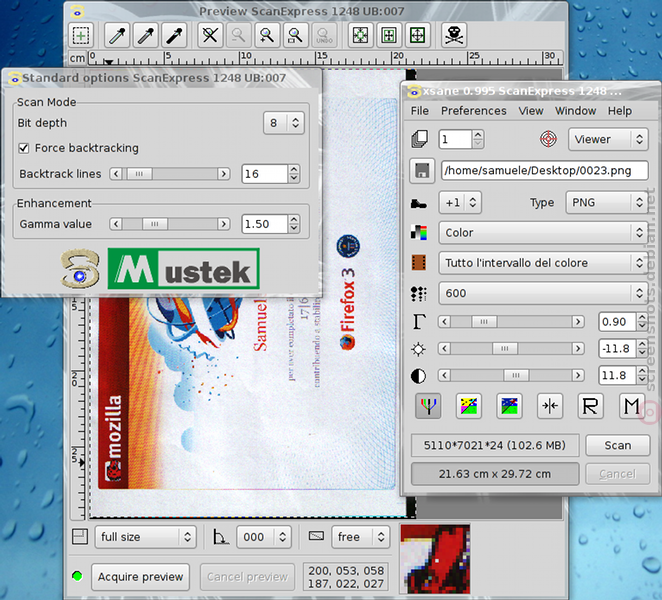Click the zoomed pixel thumbnail in Preview window
This screenshot has height=600, width=662.
point(435,559)
